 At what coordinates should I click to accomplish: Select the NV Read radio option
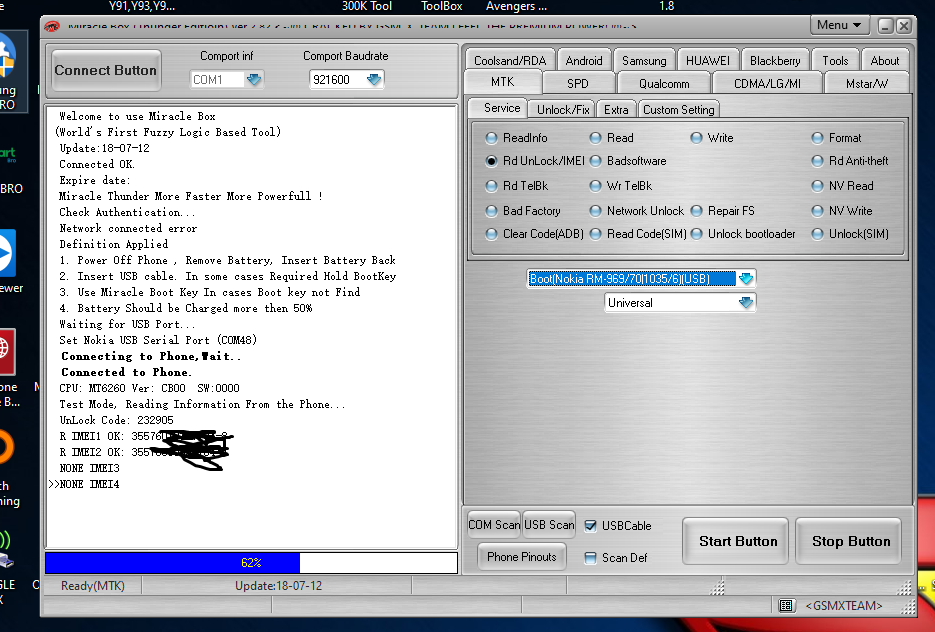click(818, 186)
